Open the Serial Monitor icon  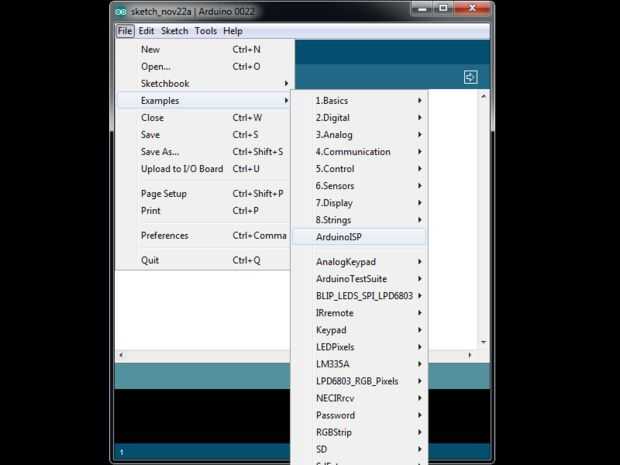(470, 77)
